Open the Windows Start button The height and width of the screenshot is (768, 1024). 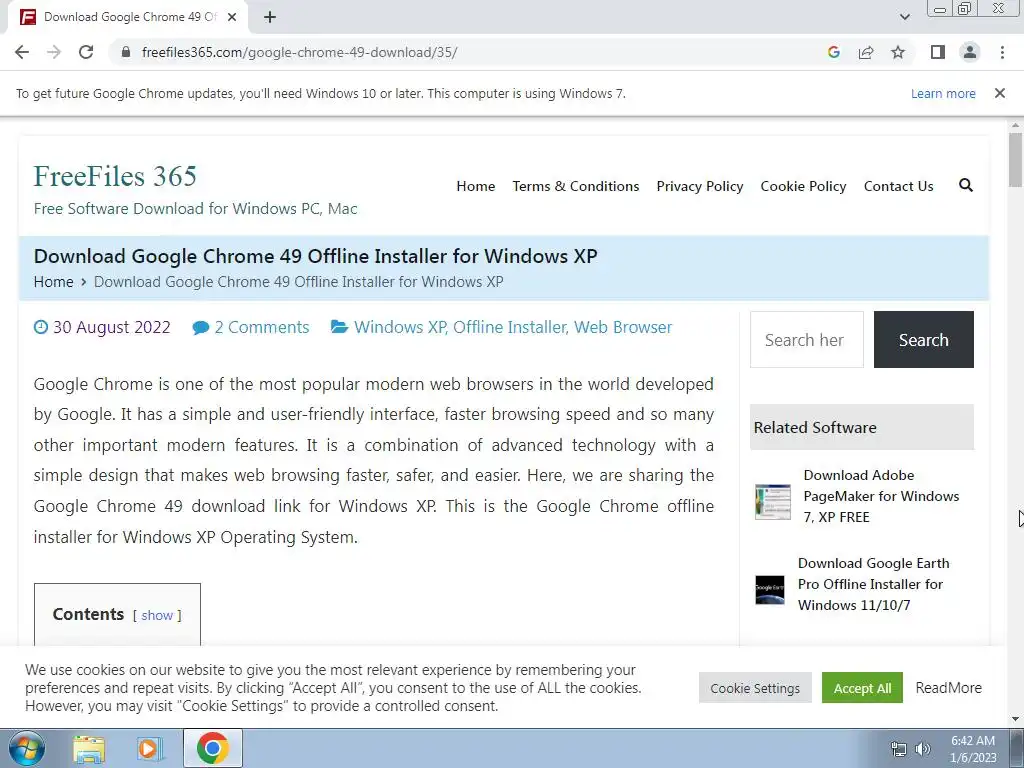(x=27, y=748)
